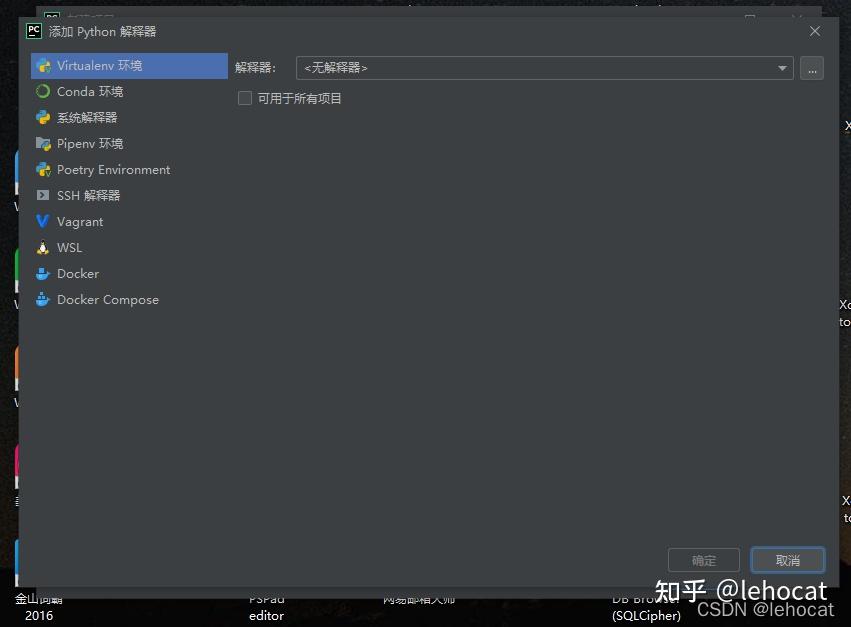Click the Conda green ring icon
The image size is (851, 627).
click(x=43, y=91)
